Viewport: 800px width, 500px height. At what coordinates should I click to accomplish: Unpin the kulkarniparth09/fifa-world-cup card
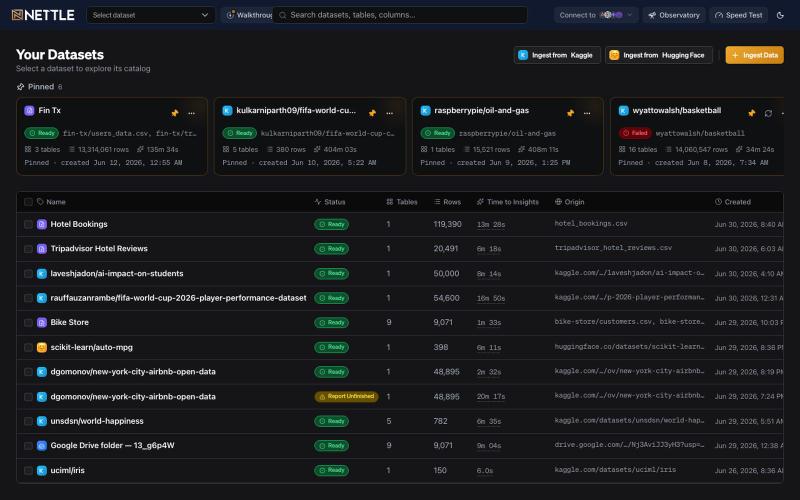(372, 113)
